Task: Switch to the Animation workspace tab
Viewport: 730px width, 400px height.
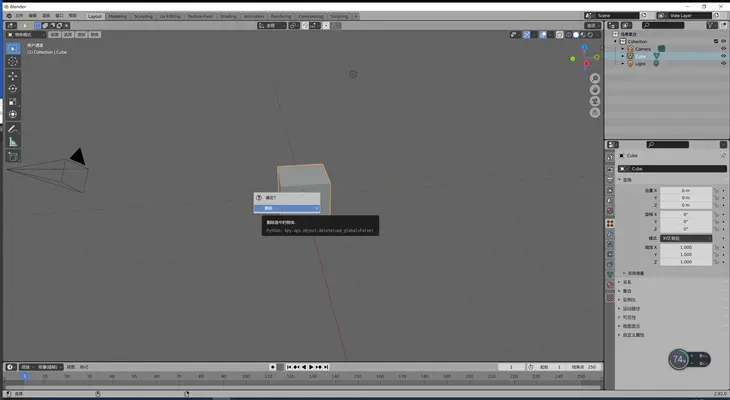Action: click(254, 16)
